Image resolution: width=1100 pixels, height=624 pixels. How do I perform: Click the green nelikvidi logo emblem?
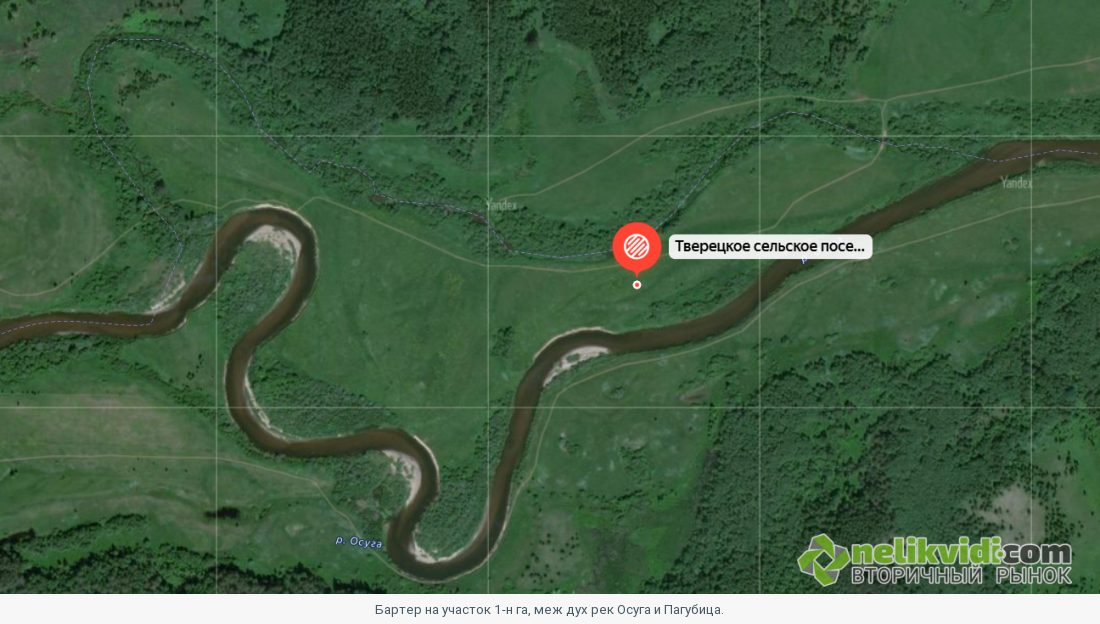824,559
